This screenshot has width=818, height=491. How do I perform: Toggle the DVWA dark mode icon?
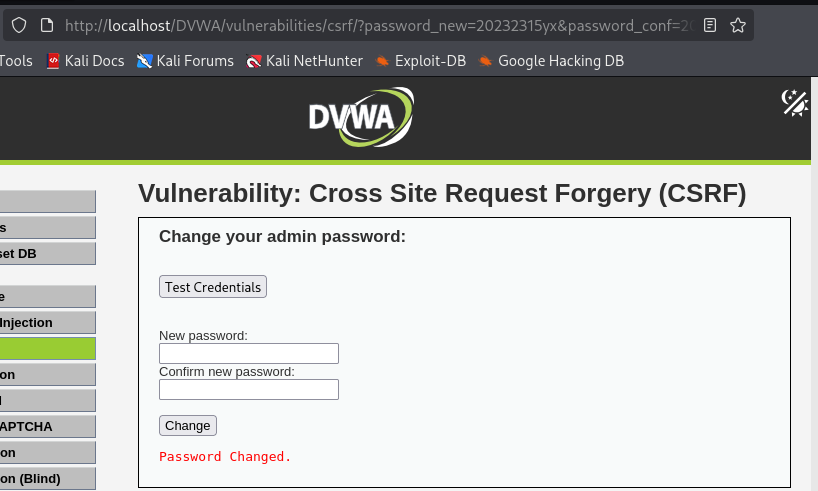coord(794,103)
